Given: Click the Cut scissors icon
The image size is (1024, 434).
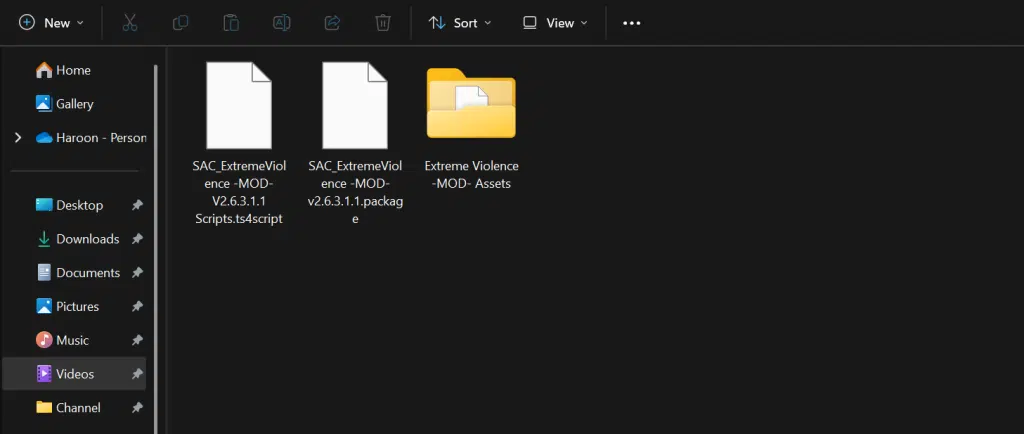Looking at the screenshot, I should point(129,22).
